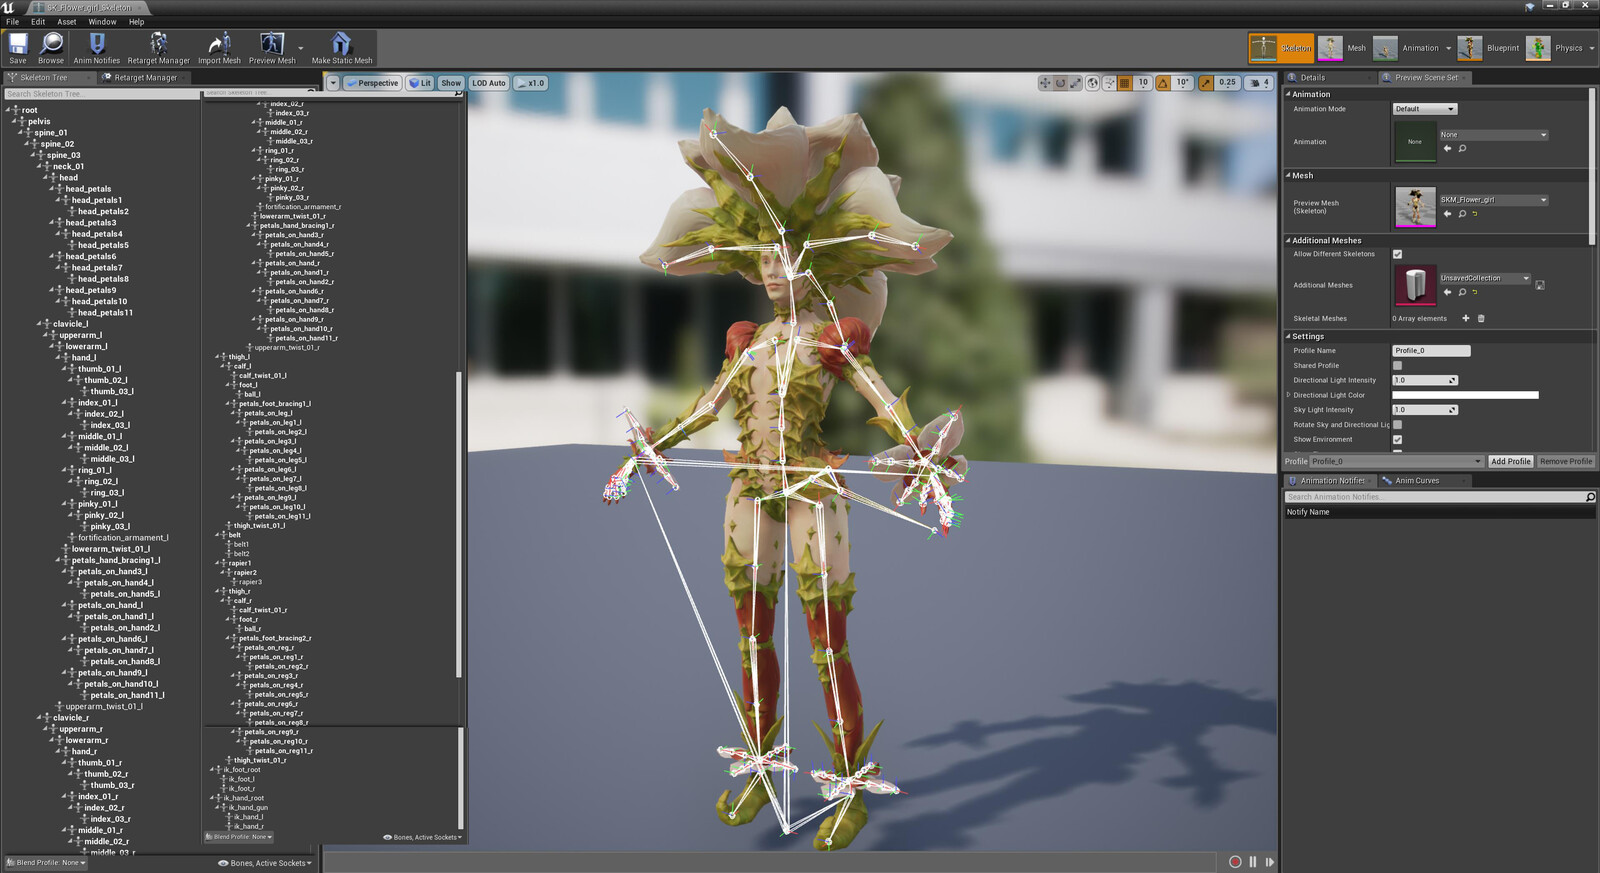Click Make Static Mesh toolbar icon
Viewport: 1600px width, 873px height.
coord(342,47)
